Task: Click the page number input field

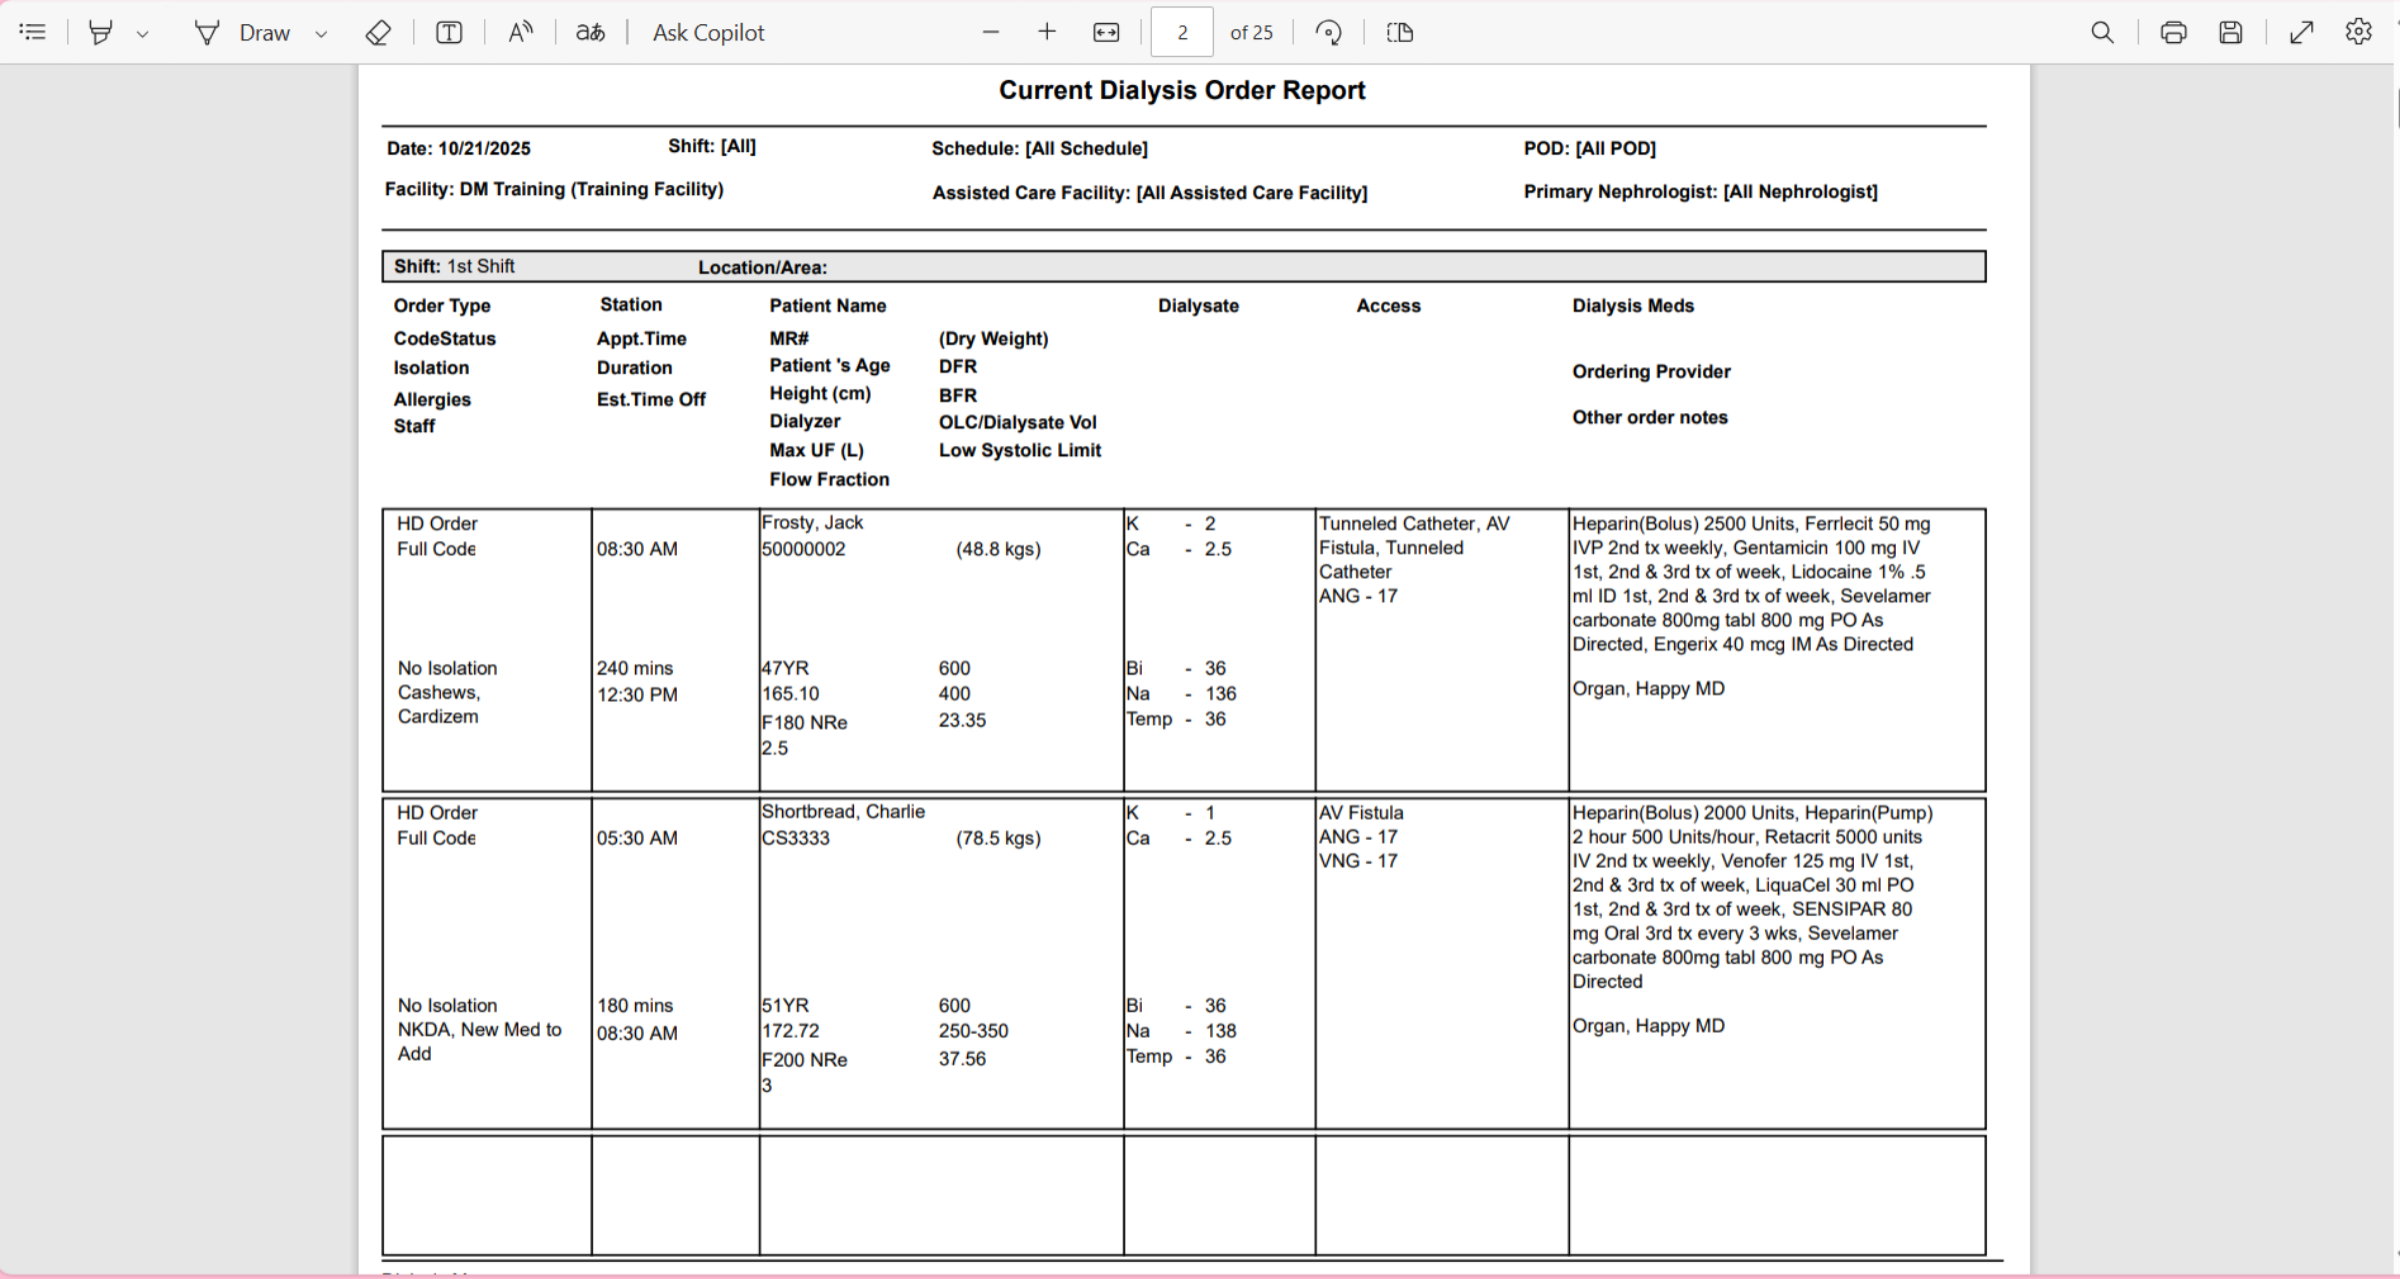Action: point(1182,32)
